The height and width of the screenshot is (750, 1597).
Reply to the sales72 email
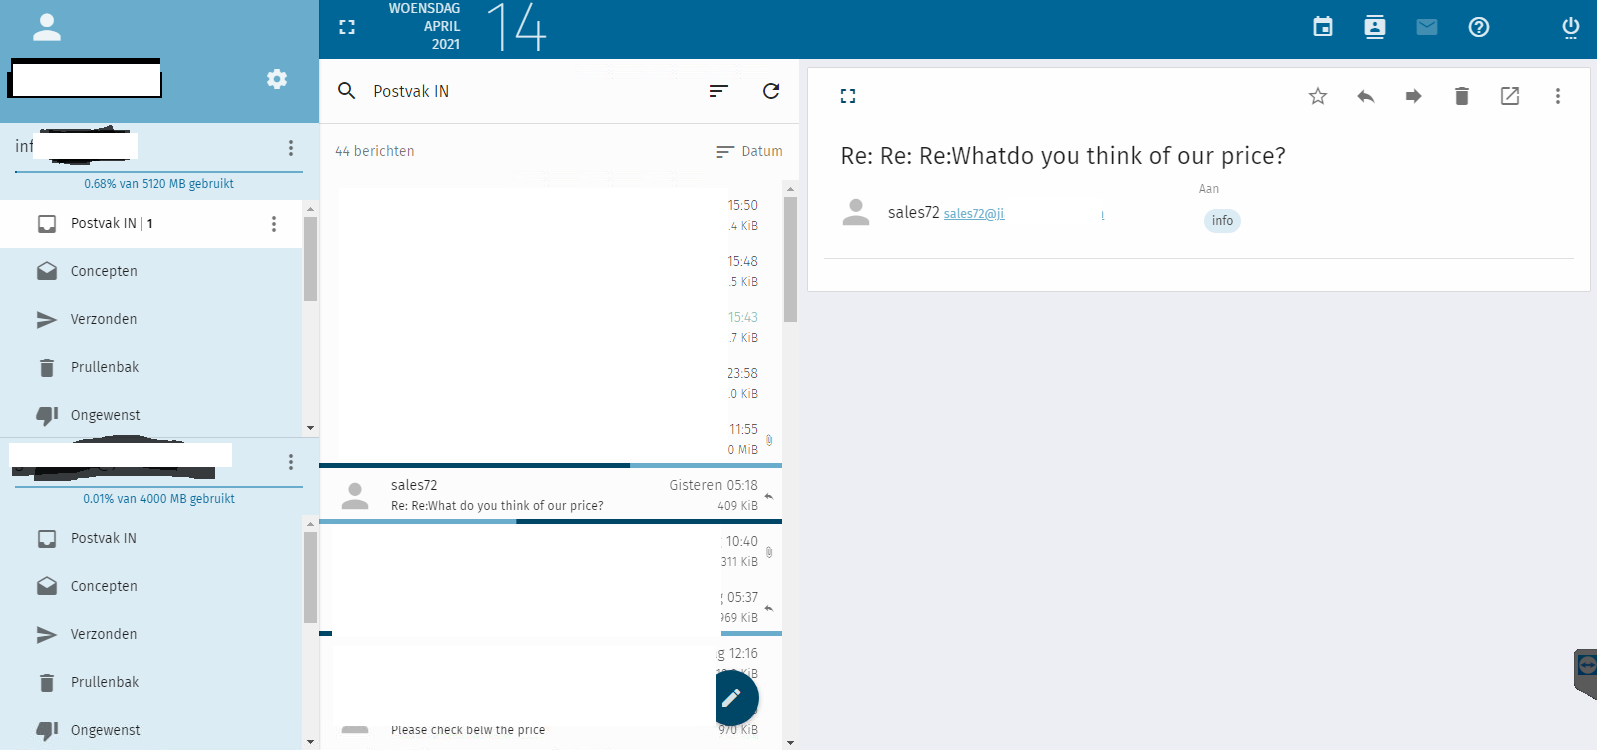tap(1365, 96)
